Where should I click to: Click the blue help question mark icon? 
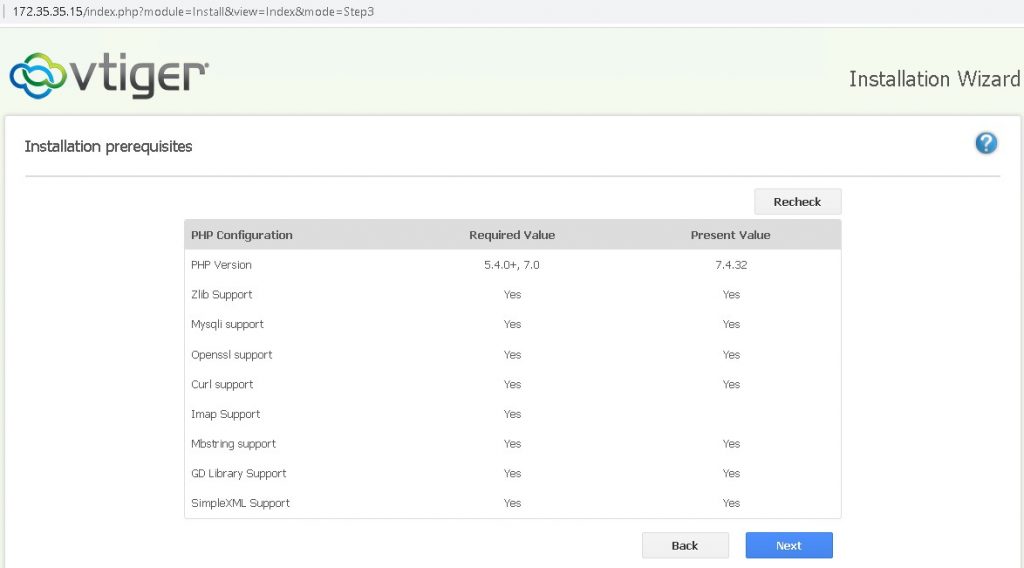[986, 144]
